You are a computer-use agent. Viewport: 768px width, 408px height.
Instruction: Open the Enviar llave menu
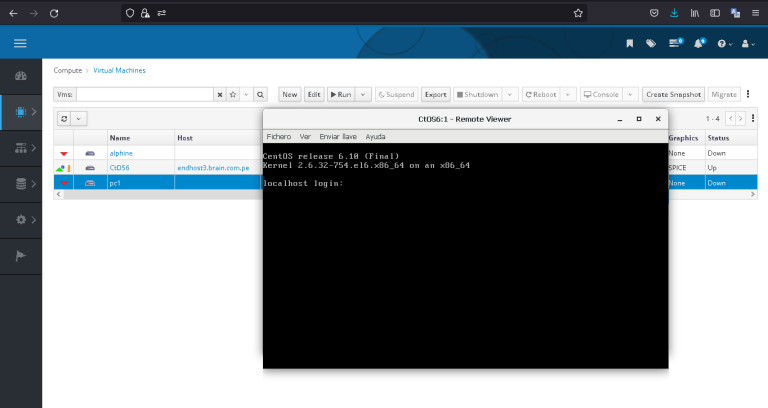click(x=337, y=136)
